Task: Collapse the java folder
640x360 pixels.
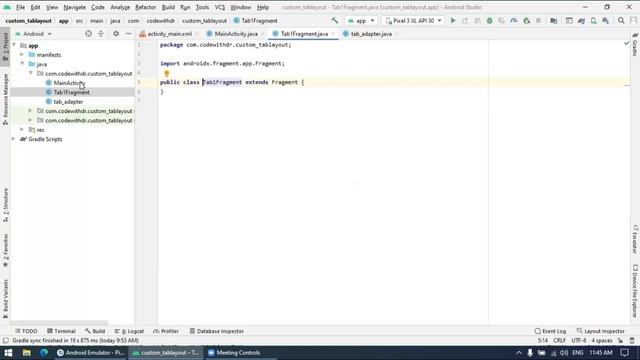Action: [22, 64]
